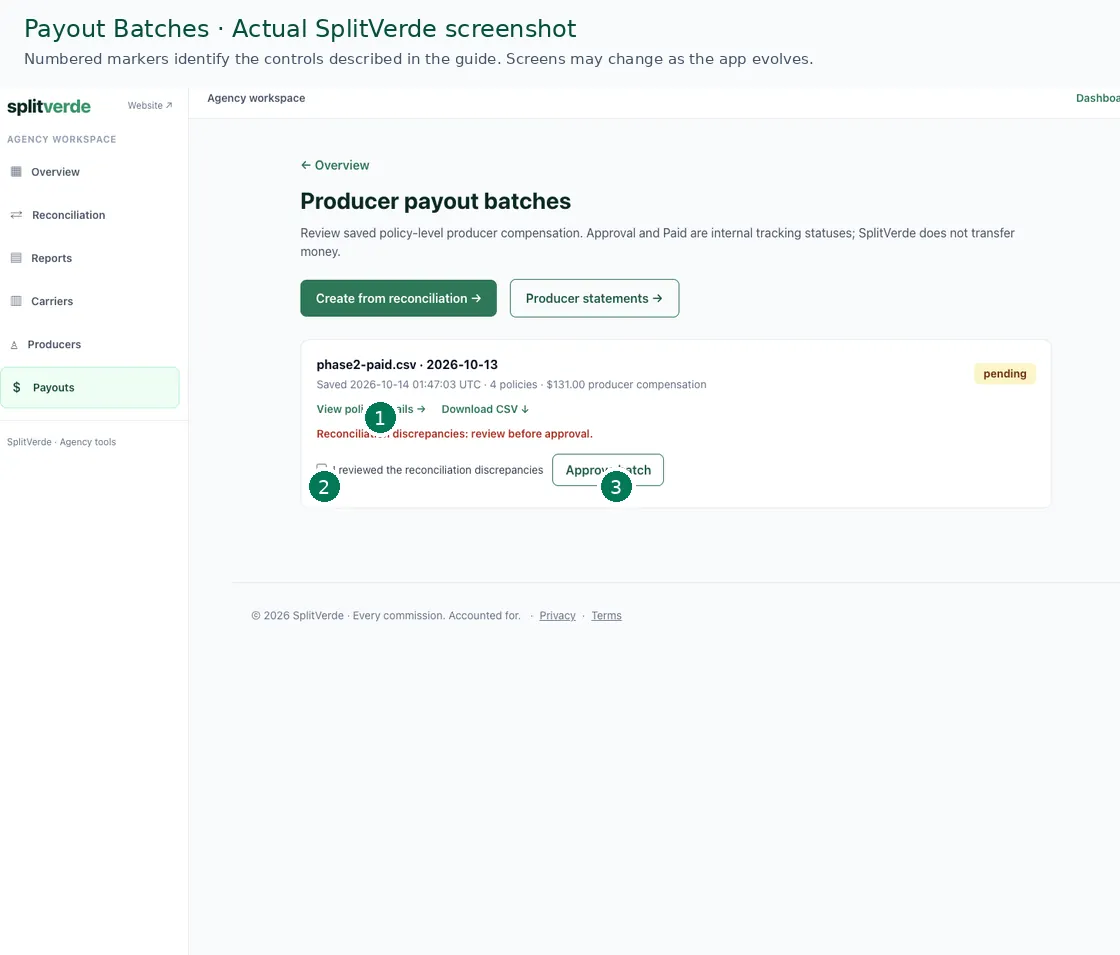1120x955 pixels.
Task: Click the Dashboard link in top bar
Action: pyautogui.click(x=1098, y=99)
